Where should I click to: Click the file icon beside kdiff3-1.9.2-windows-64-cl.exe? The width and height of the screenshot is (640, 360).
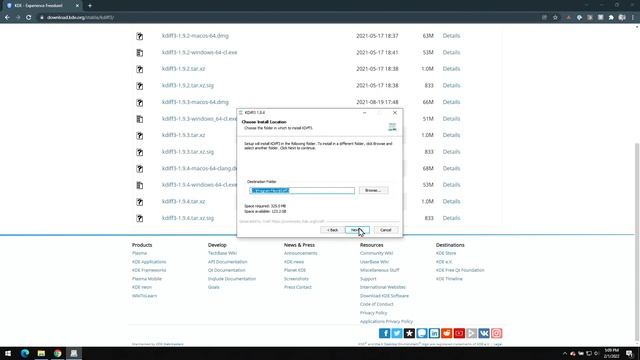140,53
